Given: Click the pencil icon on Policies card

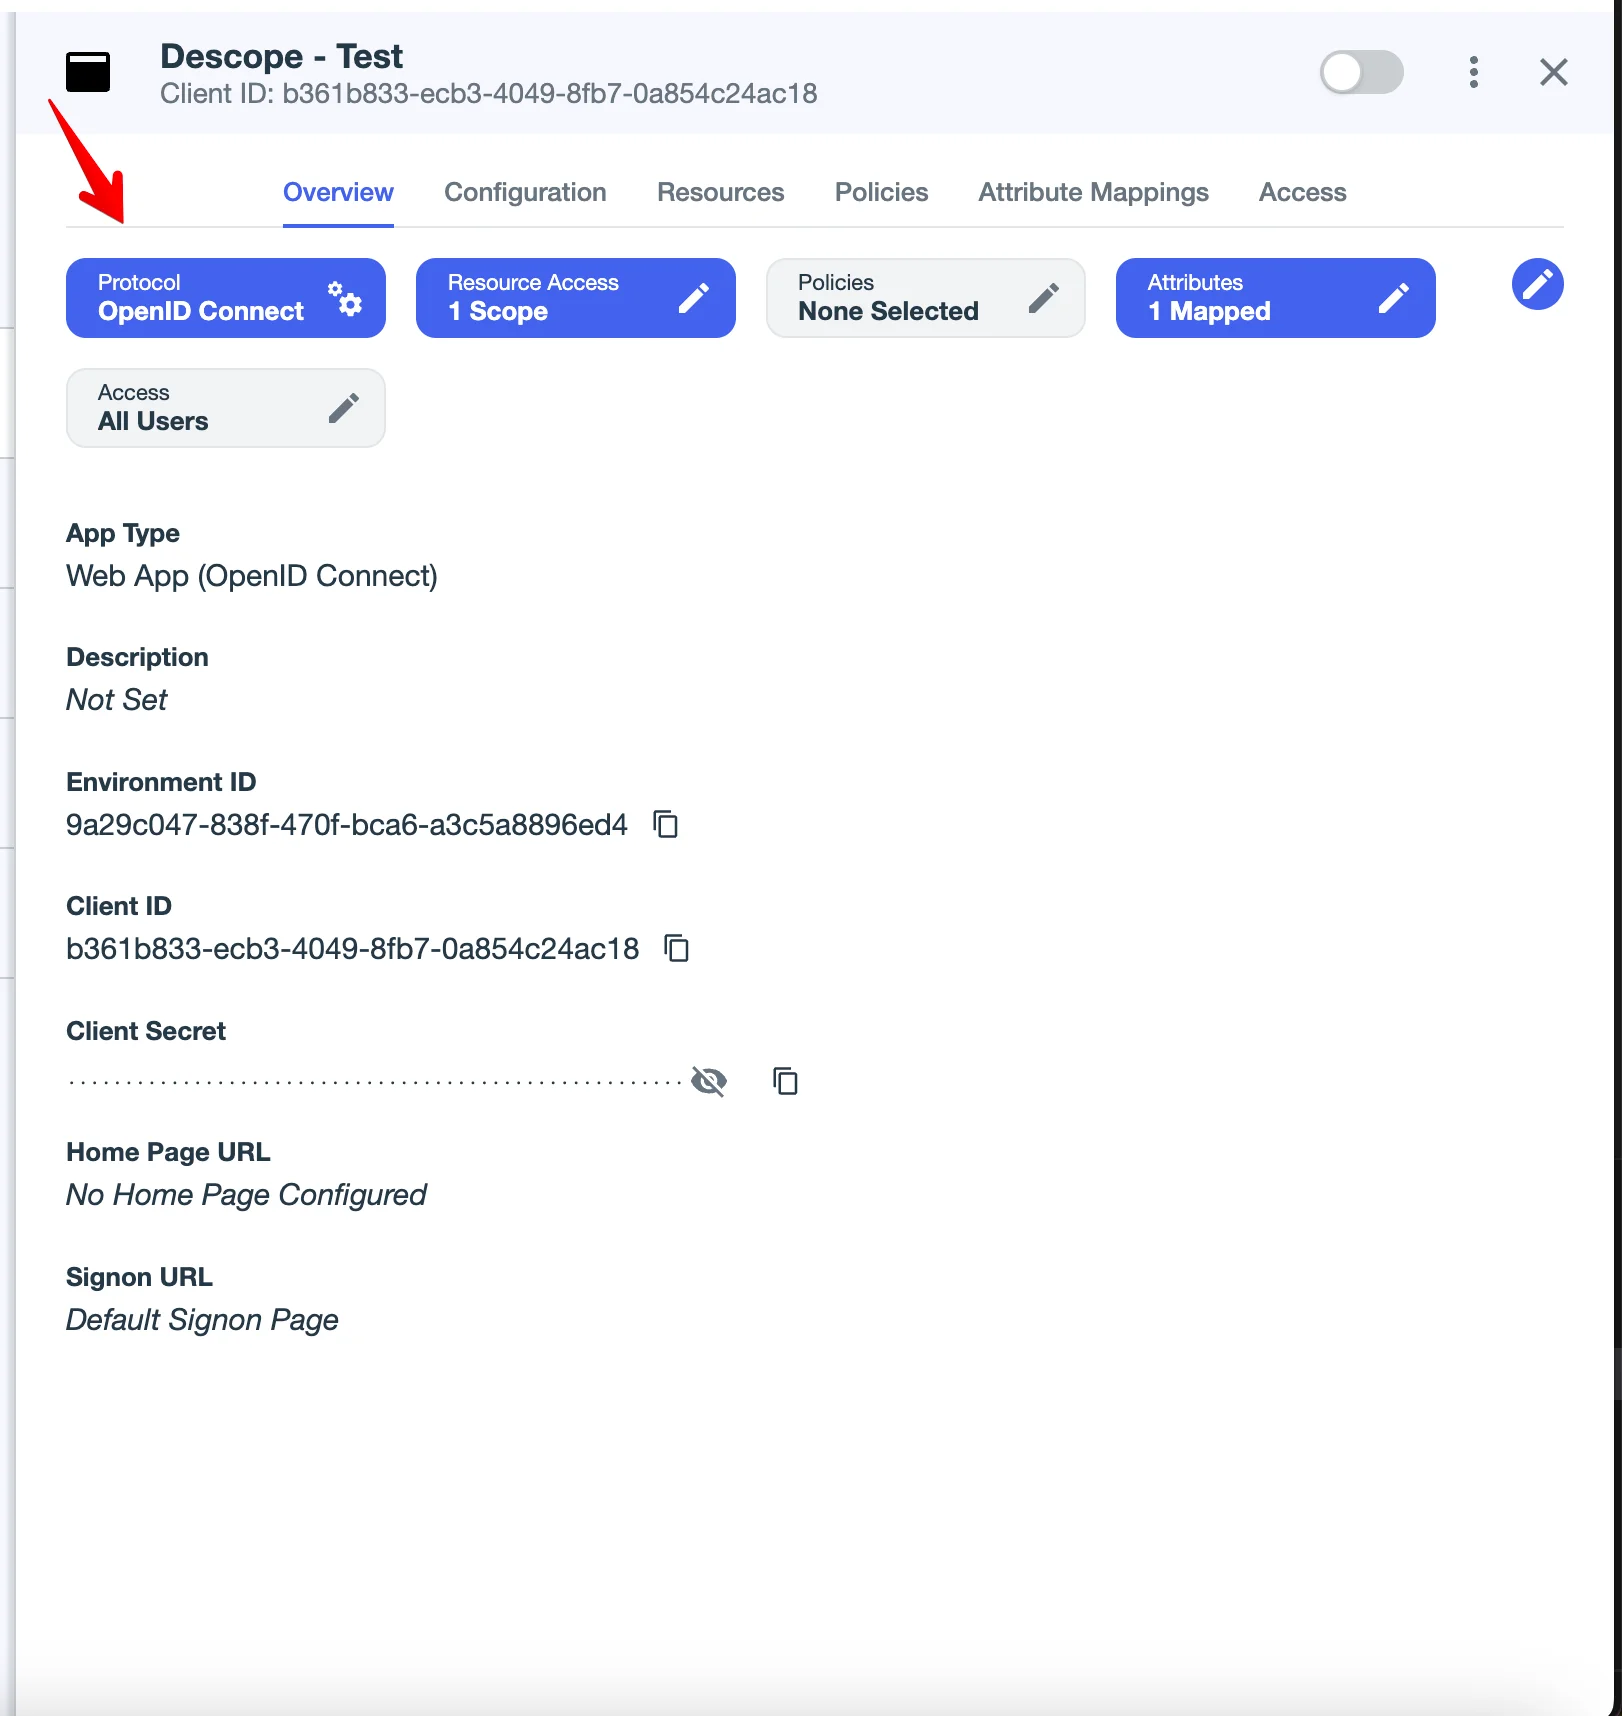Looking at the screenshot, I should pyautogui.click(x=1043, y=298).
